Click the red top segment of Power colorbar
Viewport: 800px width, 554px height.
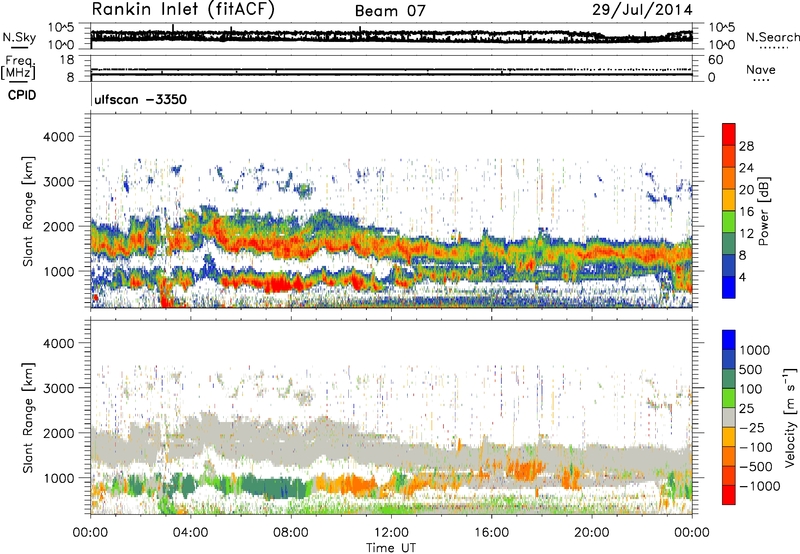coord(729,135)
